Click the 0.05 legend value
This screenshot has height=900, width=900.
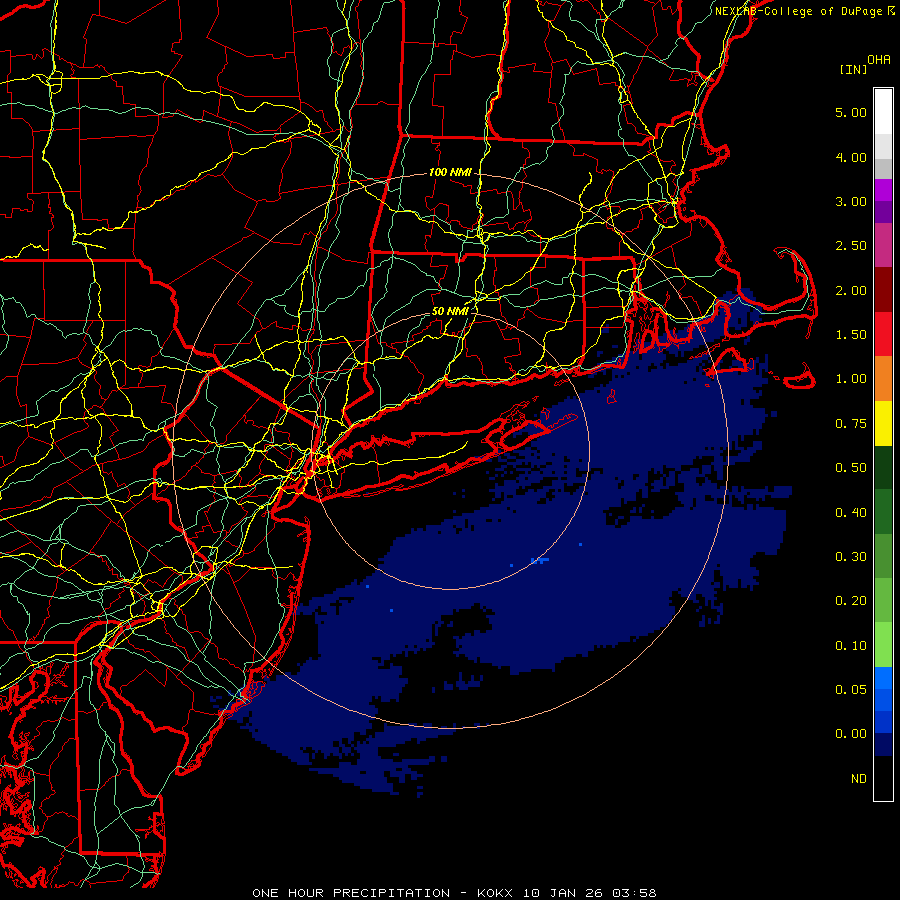[x=851, y=689]
